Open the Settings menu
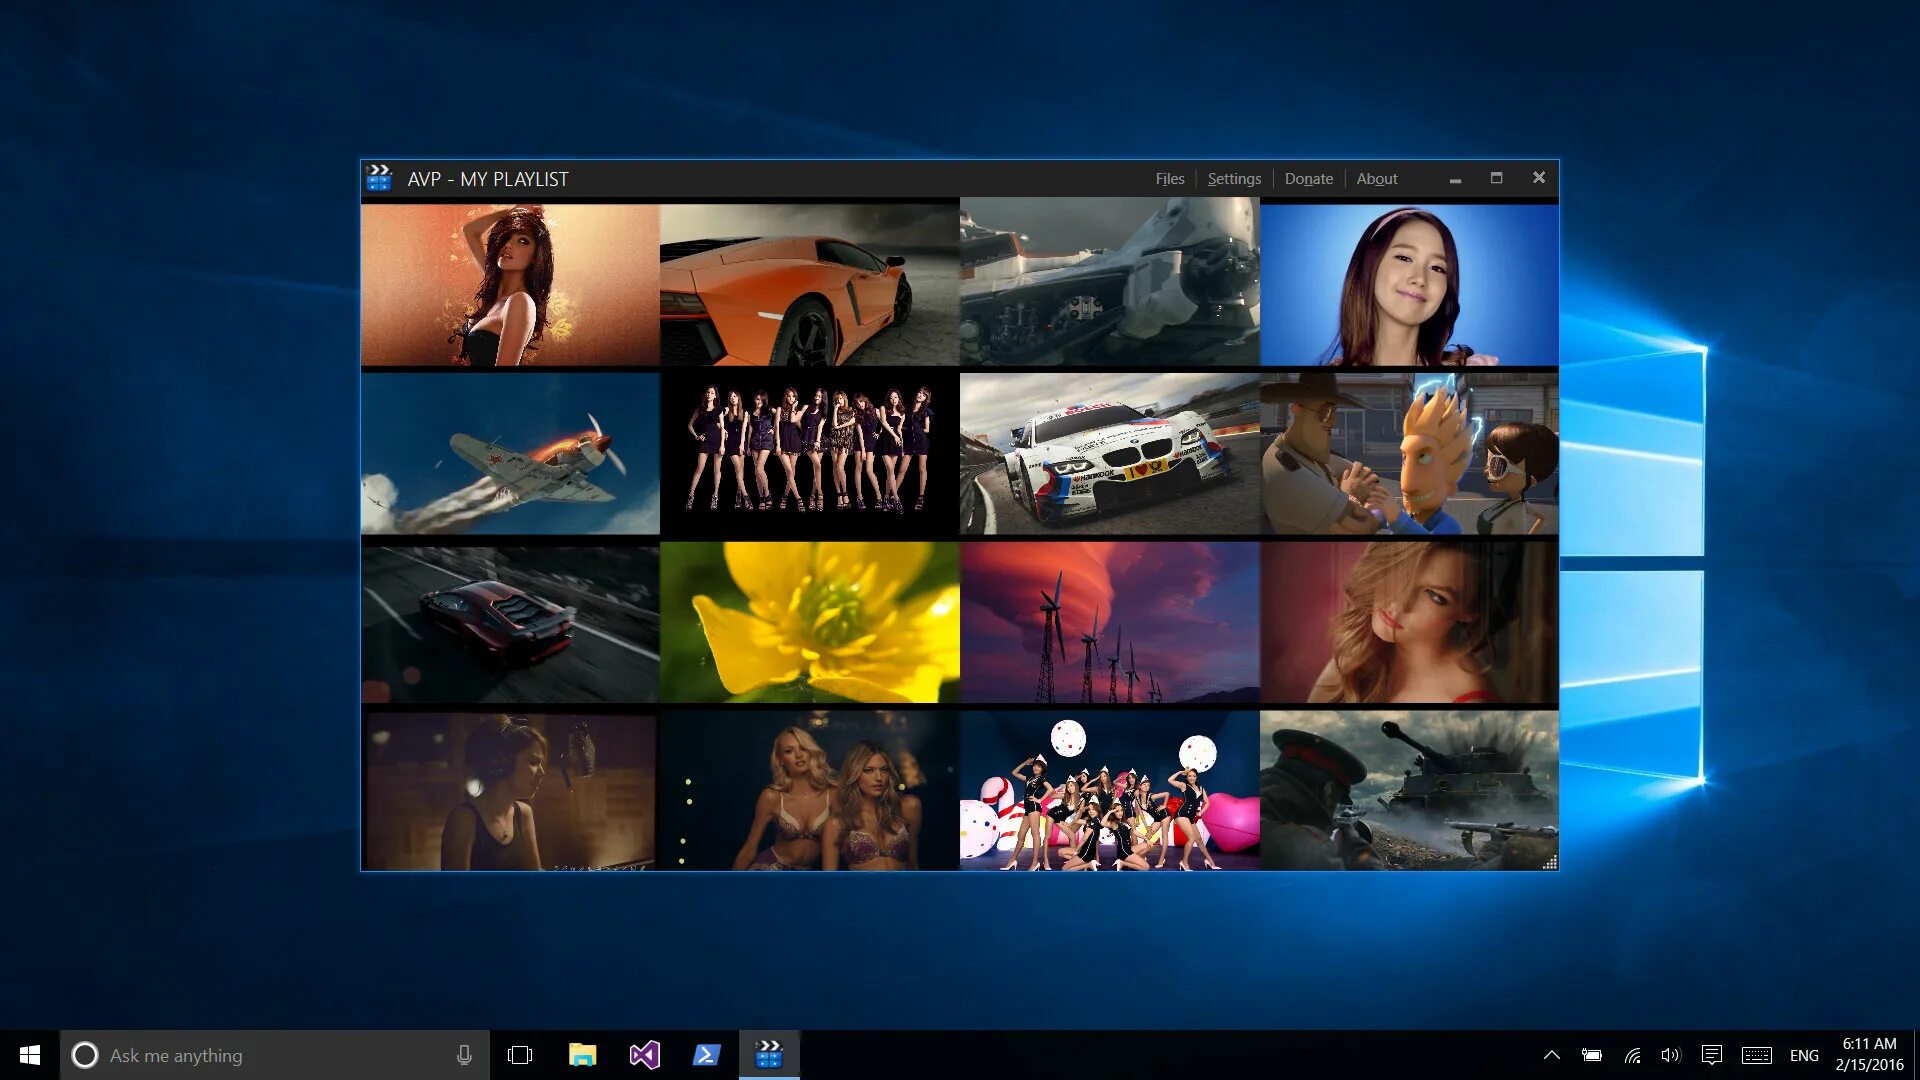The height and width of the screenshot is (1080, 1920). tap(1234, 178)
